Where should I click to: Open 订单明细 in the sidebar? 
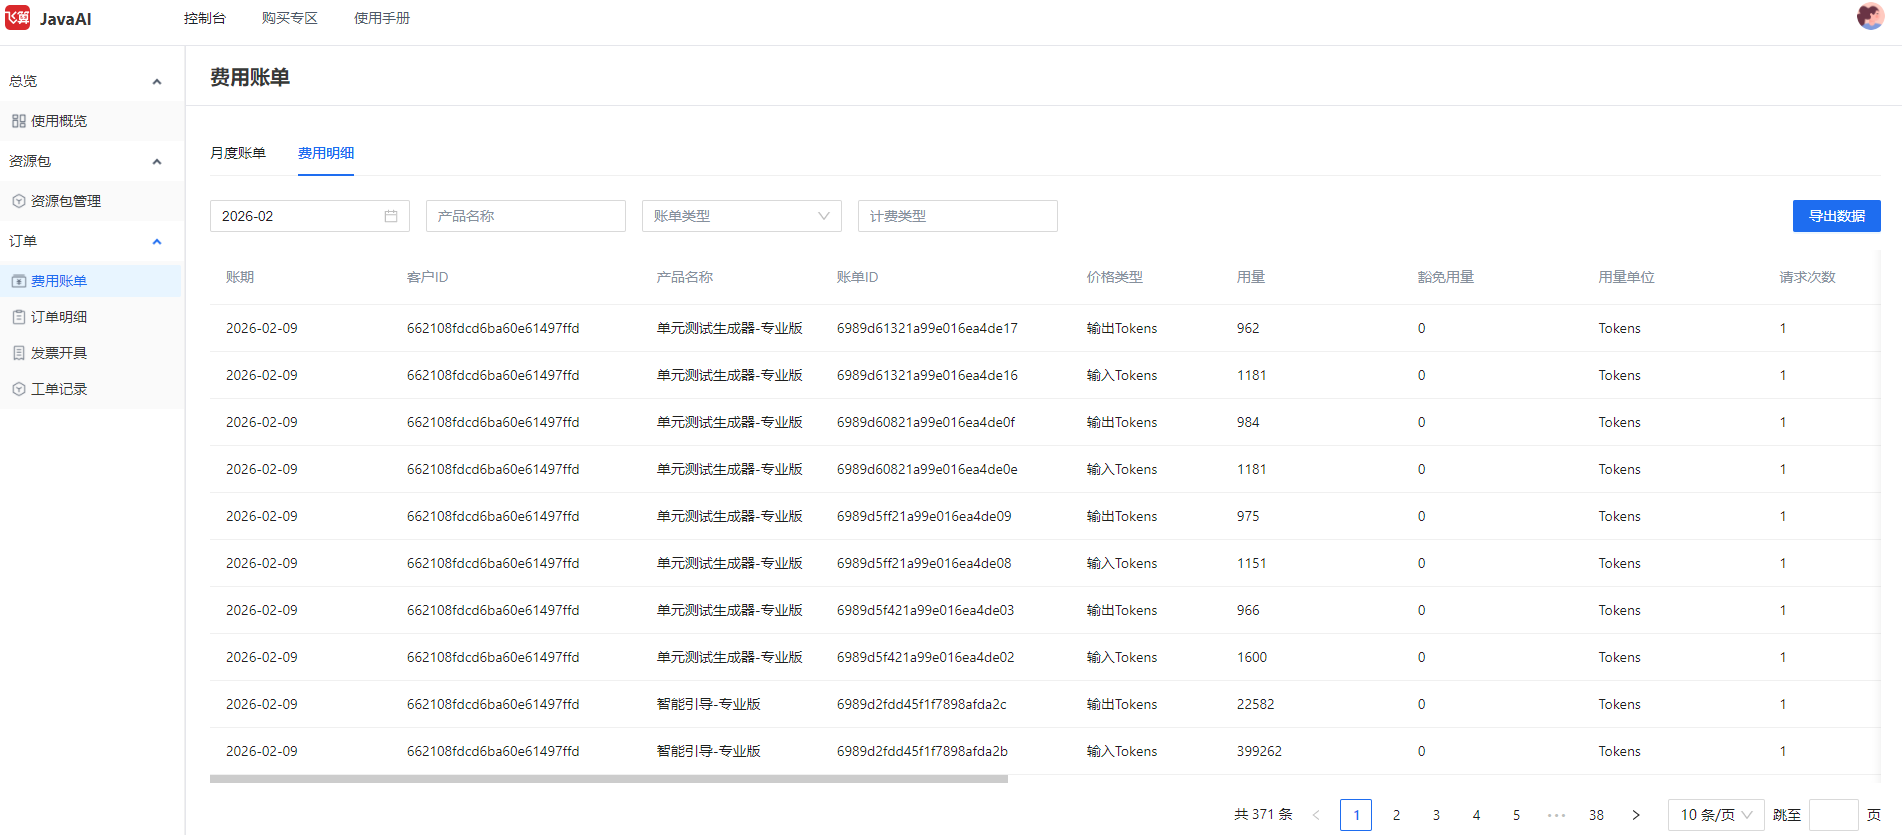click(x=59, y=317)
